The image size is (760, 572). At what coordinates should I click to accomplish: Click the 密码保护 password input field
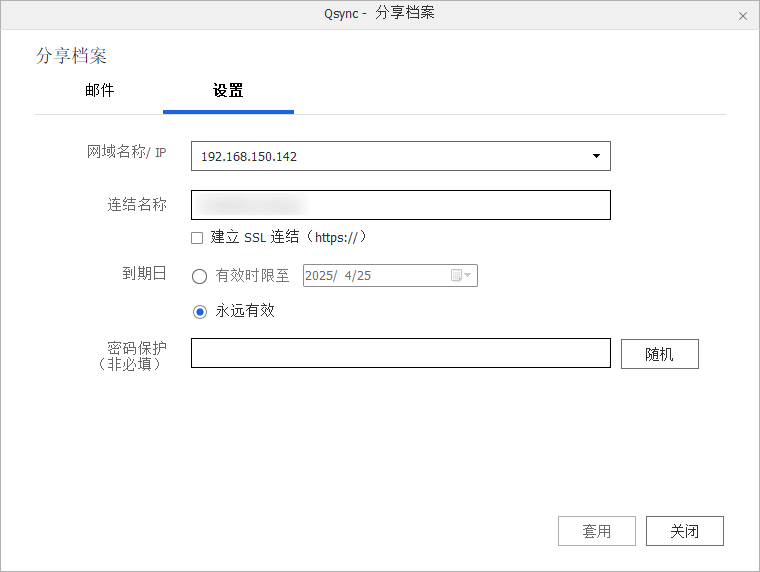pos(401,353)
